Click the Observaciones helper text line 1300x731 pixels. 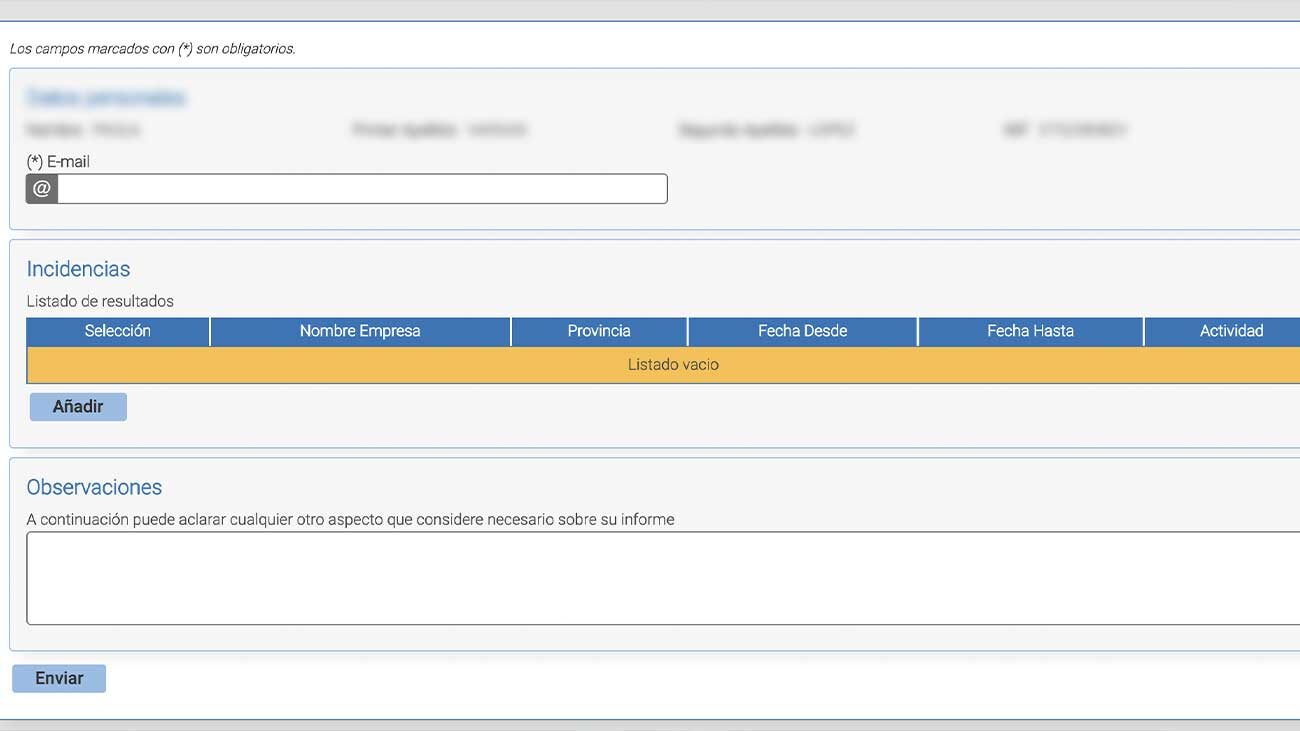(x=350, y=519)
